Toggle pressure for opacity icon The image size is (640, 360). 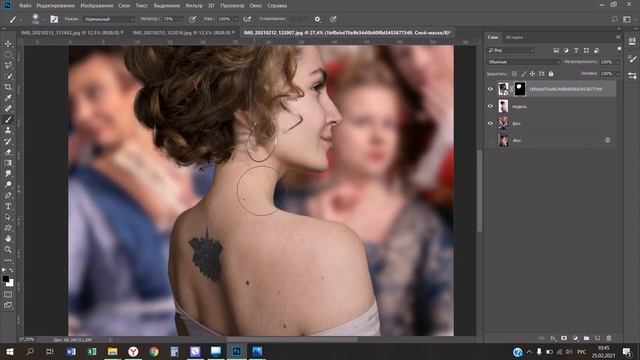tap(192, 19)
